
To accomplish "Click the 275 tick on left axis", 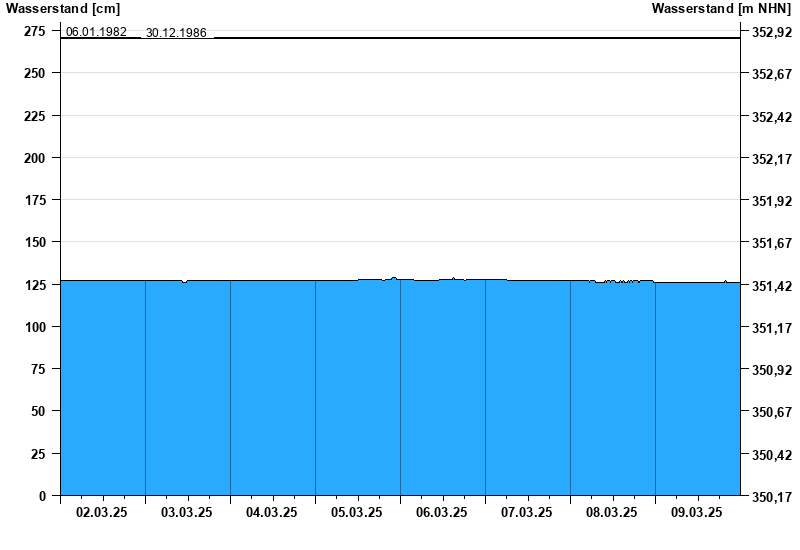I will 35,31.
